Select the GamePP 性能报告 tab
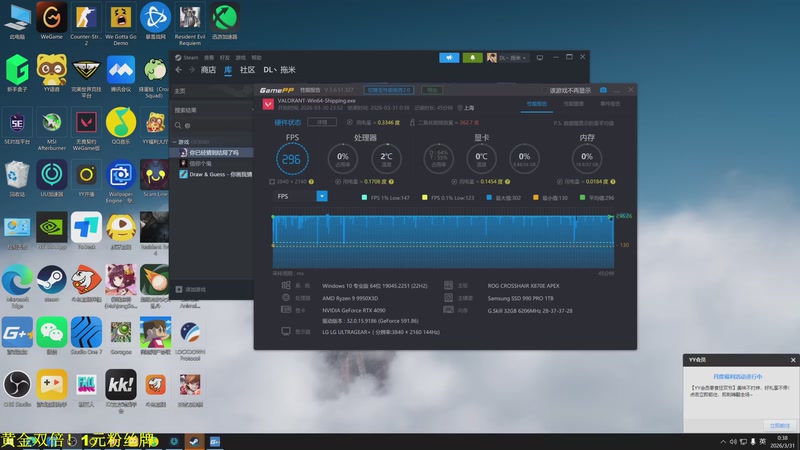Viewport: 800px width, 450px height. tap(537, 104)
